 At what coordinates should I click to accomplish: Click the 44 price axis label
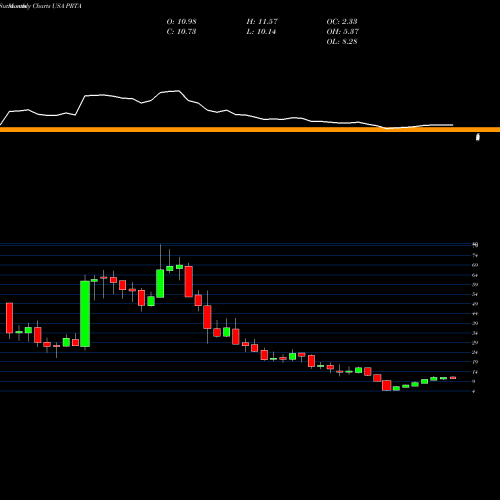475,314
